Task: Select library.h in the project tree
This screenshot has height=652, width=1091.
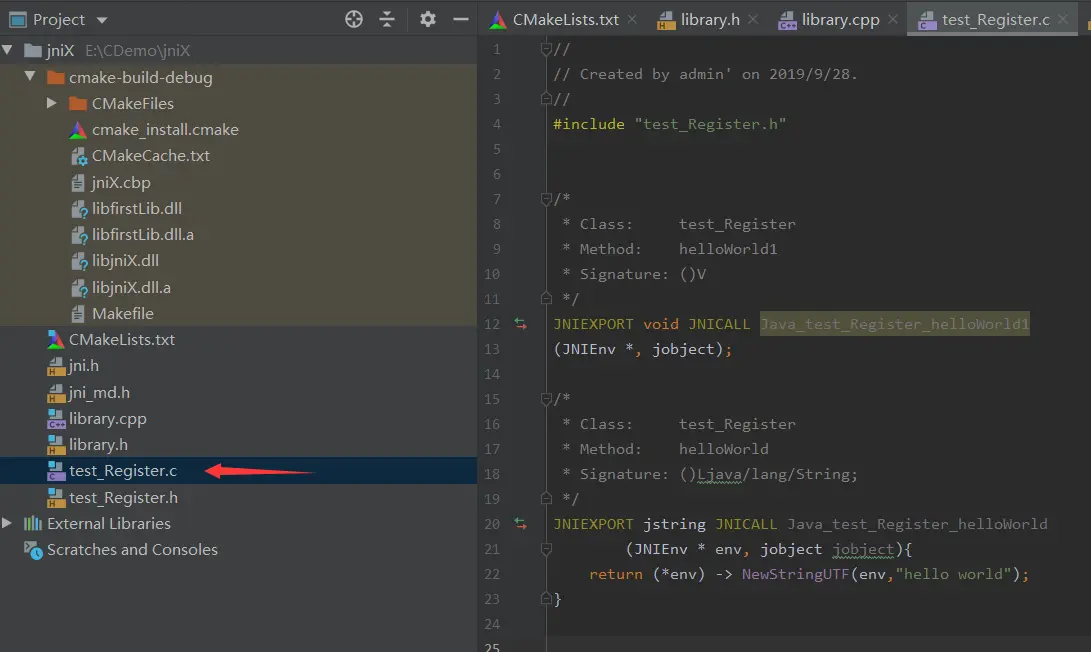Action: [x=98, y=444]
